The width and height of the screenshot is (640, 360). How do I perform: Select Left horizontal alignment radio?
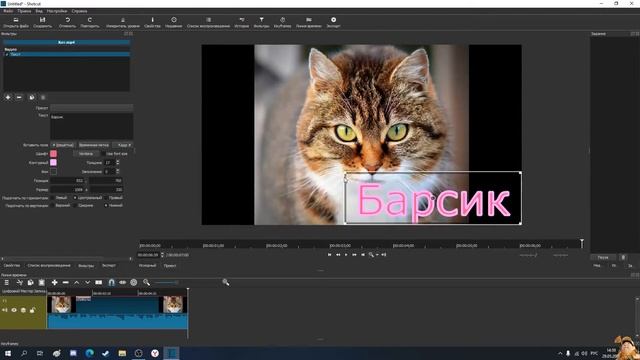click(53, 198)
